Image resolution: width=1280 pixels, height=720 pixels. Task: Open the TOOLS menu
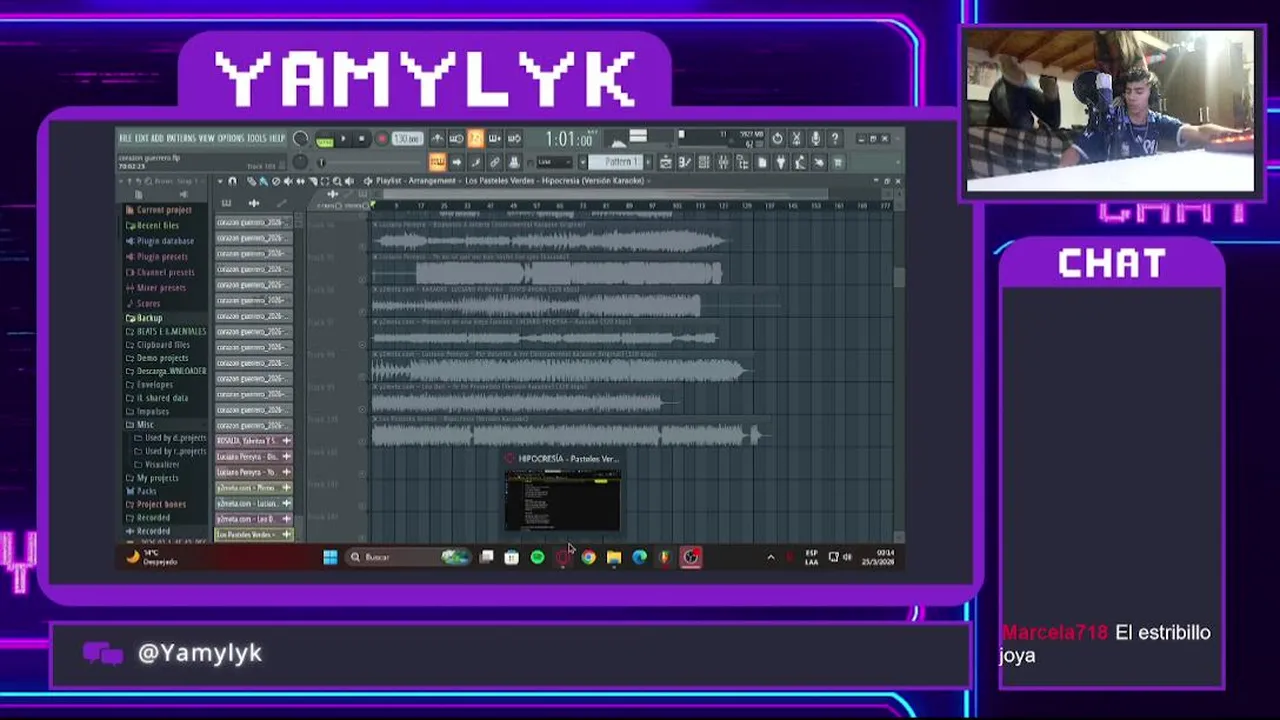(256, 138)
